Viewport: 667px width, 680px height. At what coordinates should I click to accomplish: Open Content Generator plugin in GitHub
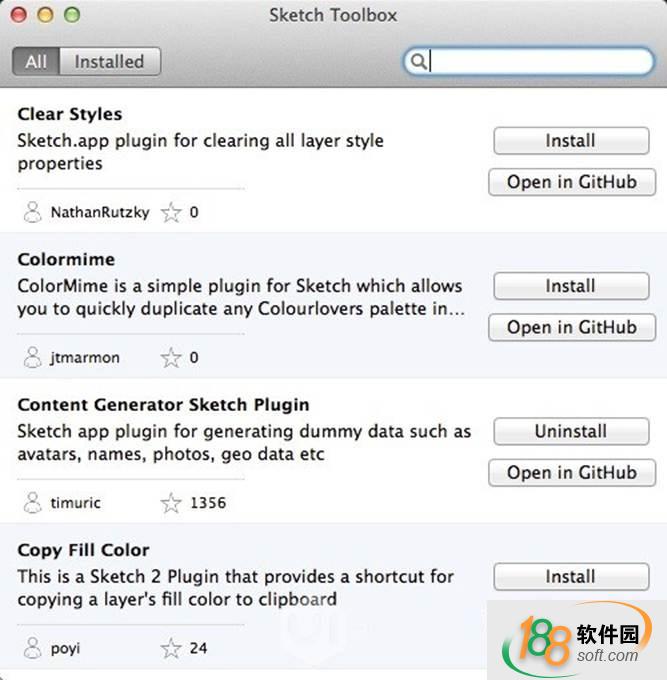coord(571,472)
